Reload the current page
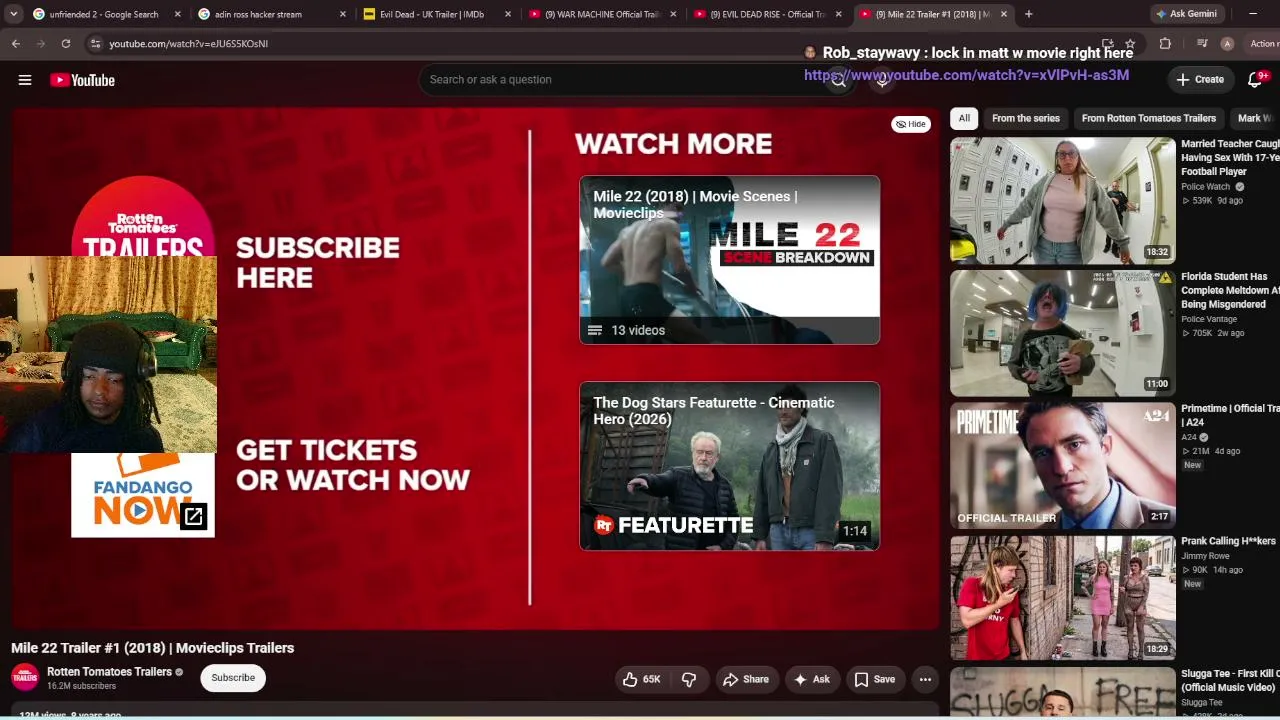This screenshot has width=1280, height=720. [x=66, y=44]
